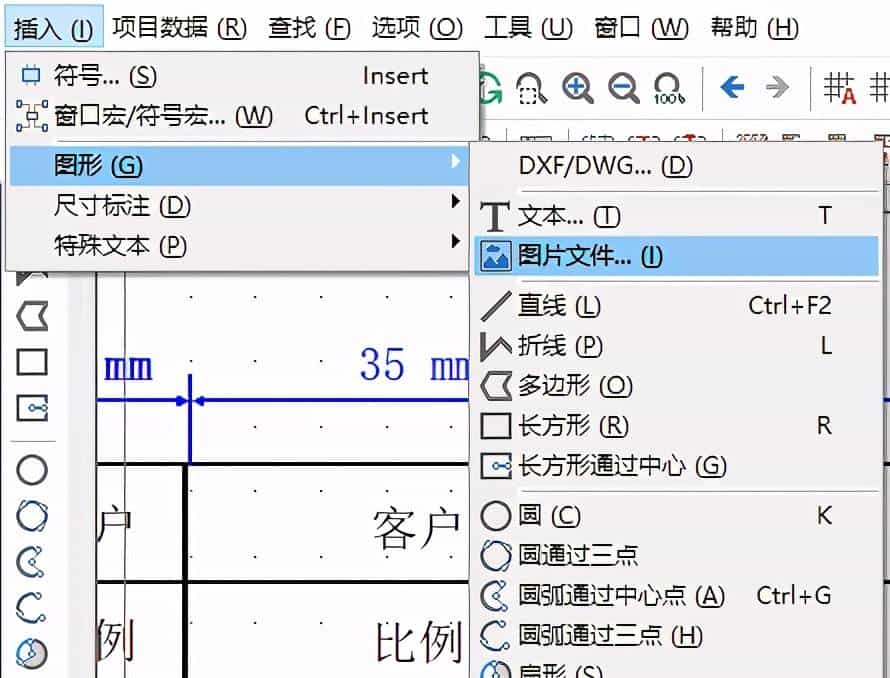Open the 图形 submenu
This screenshot has height=678, width=890.
200,164
